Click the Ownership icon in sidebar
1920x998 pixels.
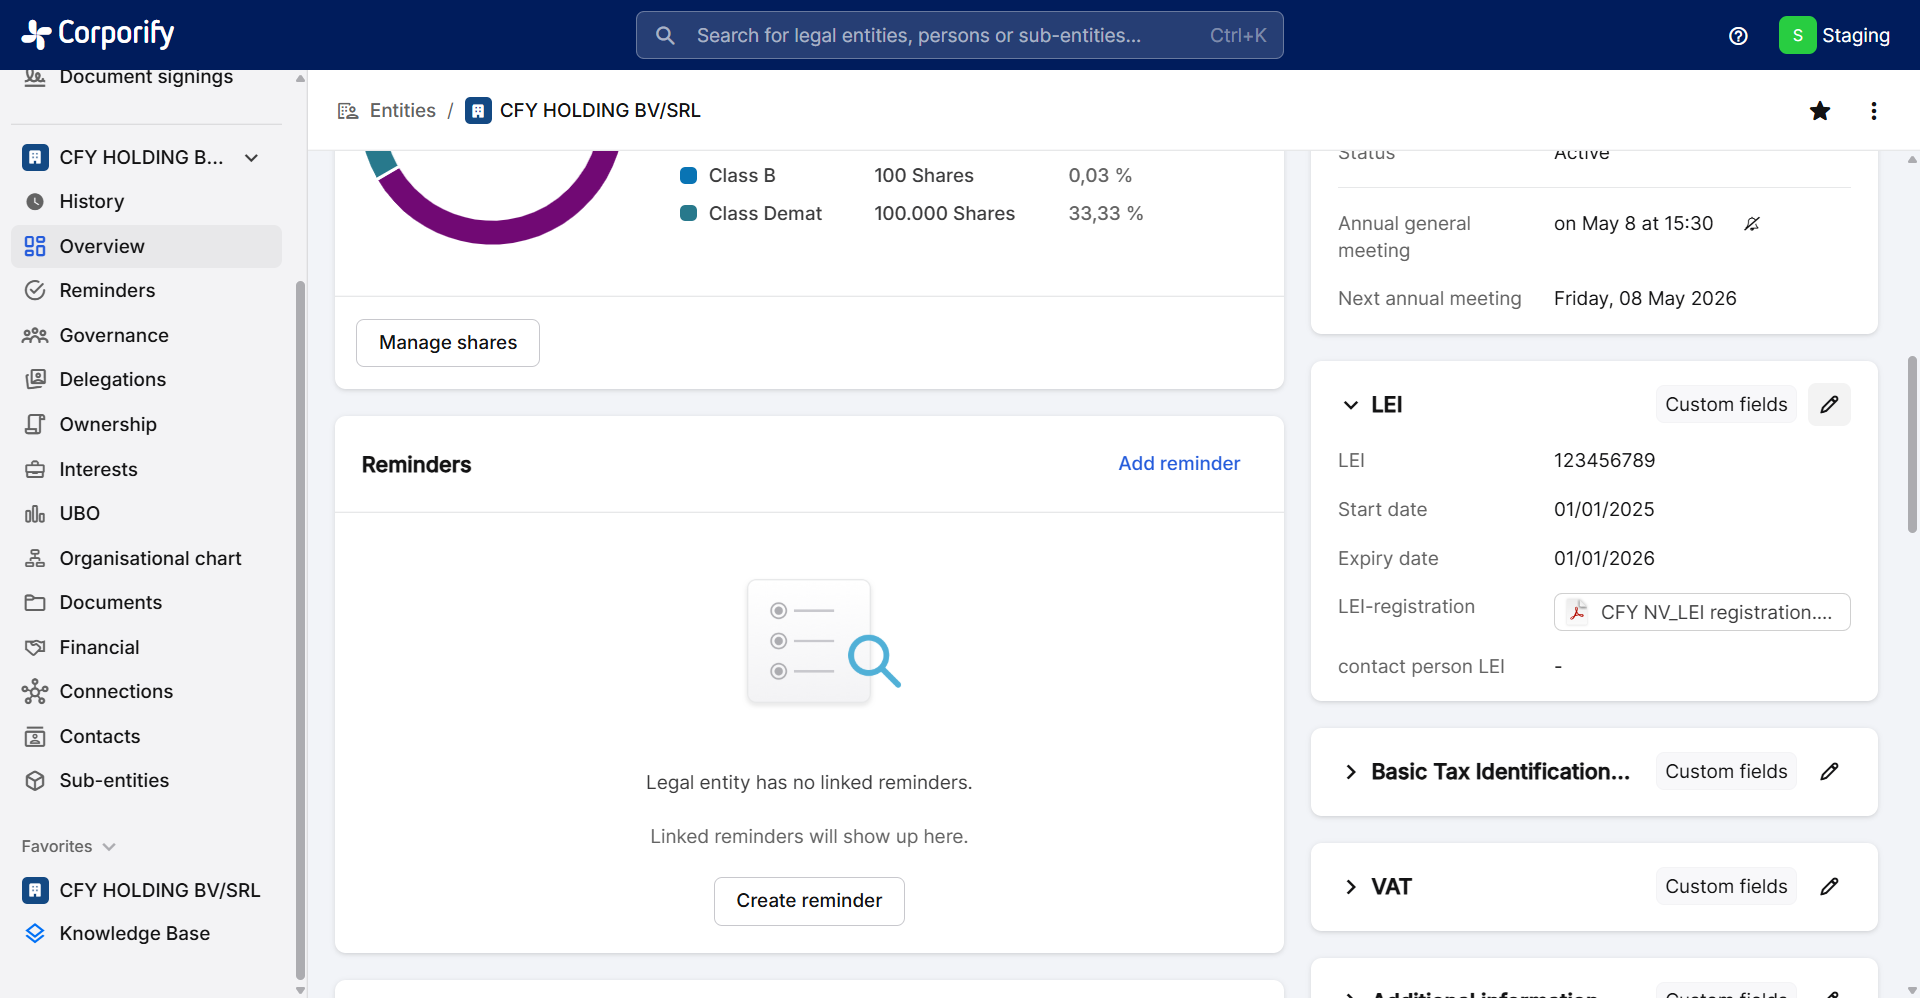[x=35, y=424]
